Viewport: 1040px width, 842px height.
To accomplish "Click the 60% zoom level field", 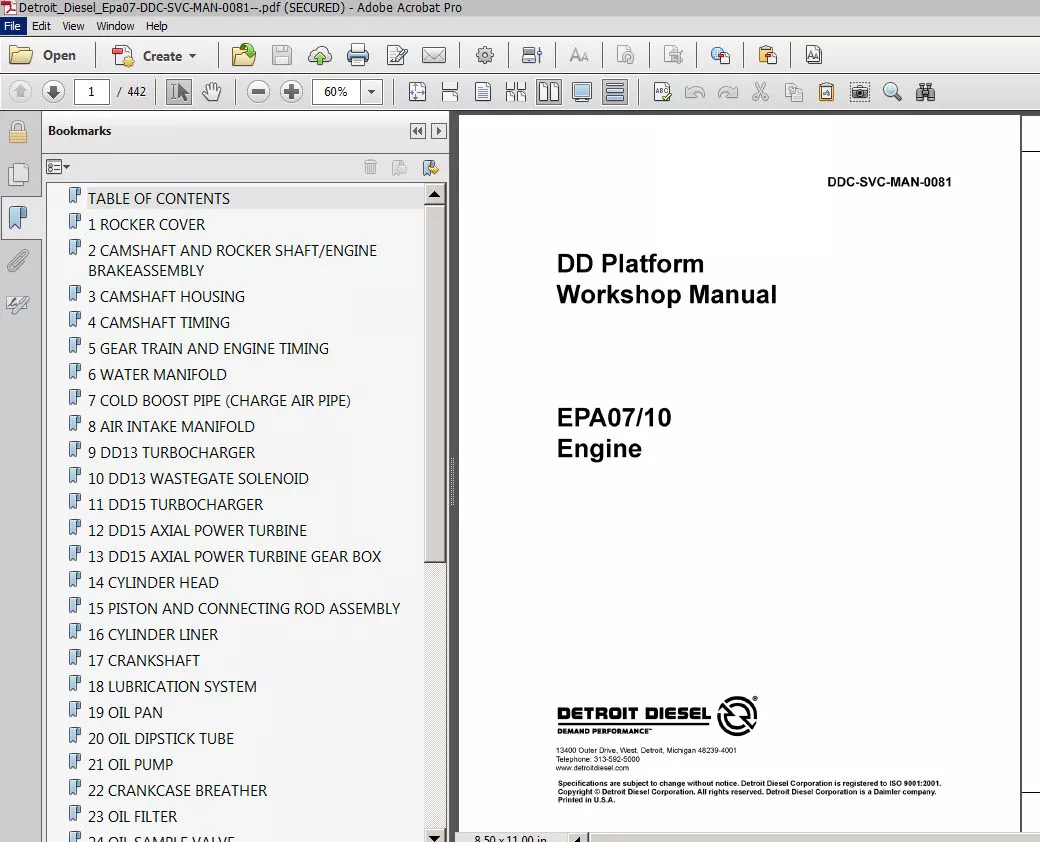I will point(336,92).
